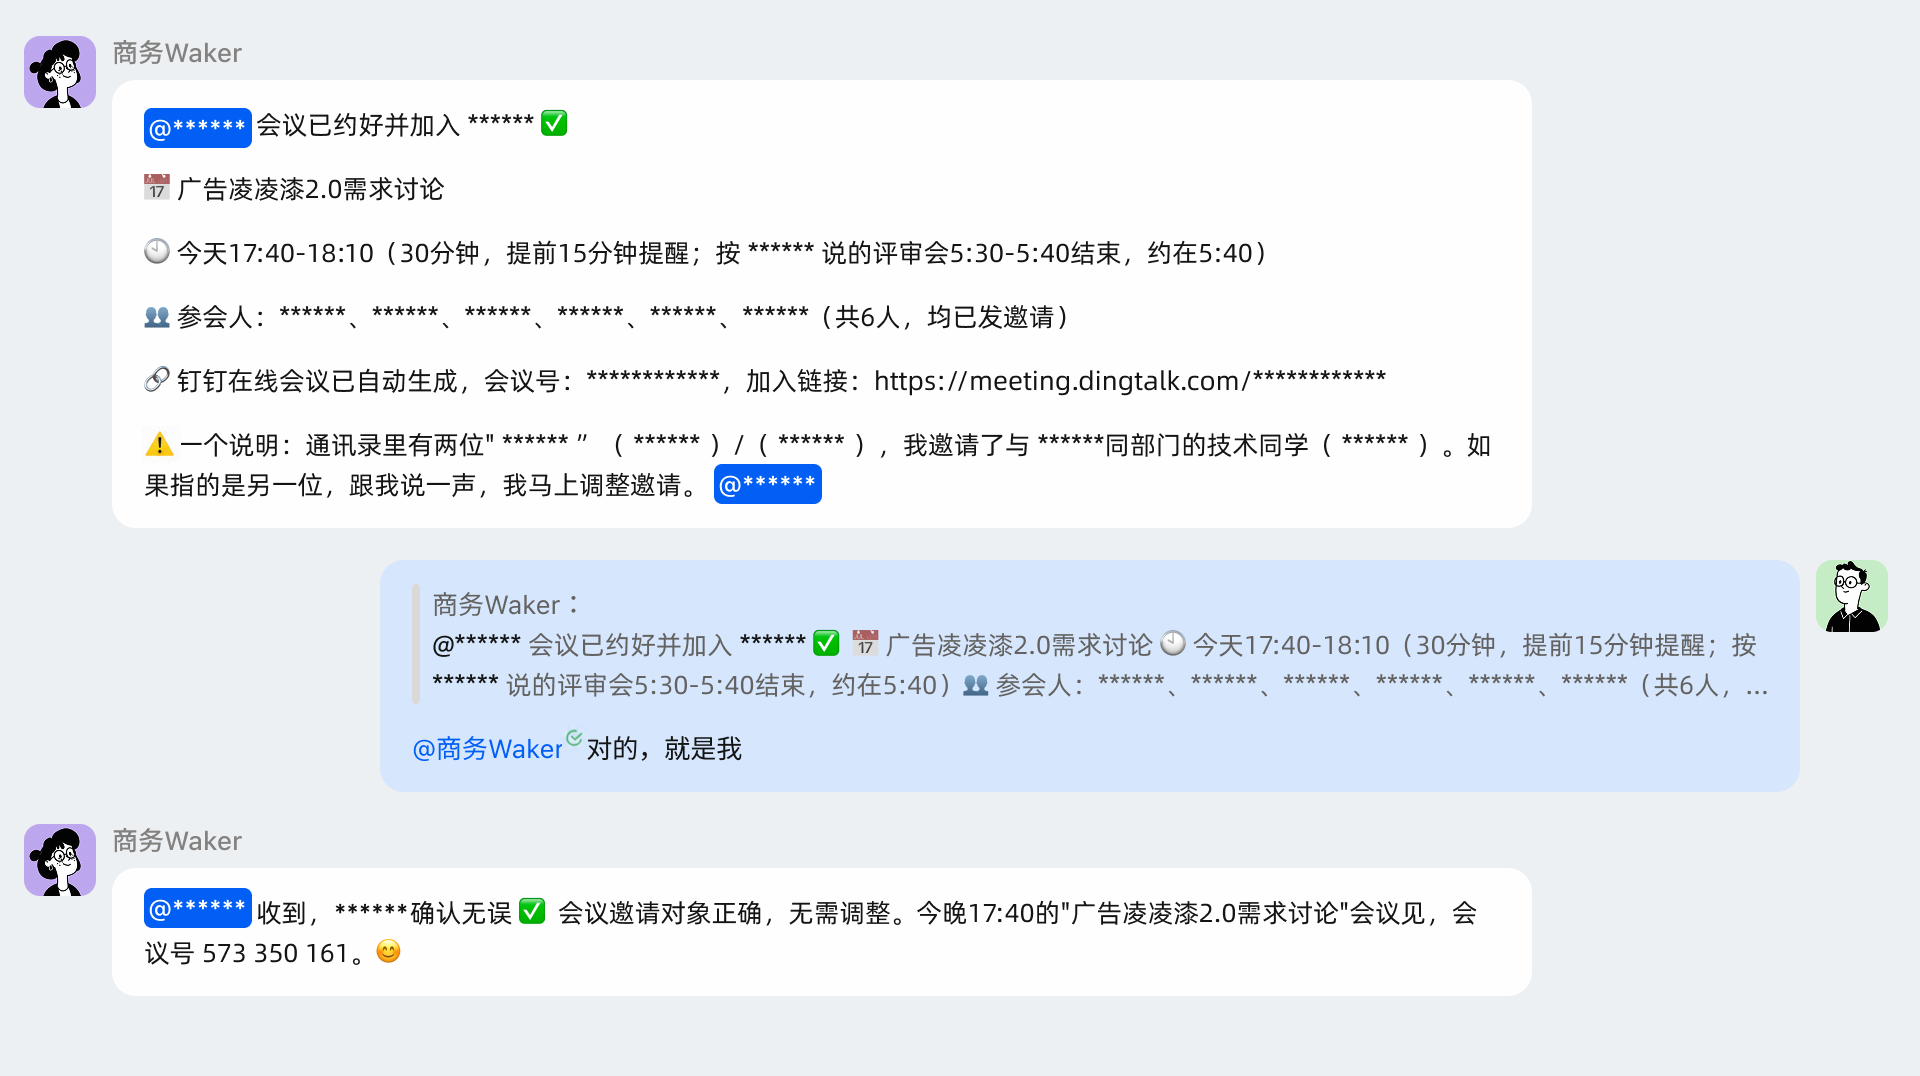Viewport: 1920px width, 1076px height.
Task: Click the meeting number 573 350 161
Action: tap(275, 953)
